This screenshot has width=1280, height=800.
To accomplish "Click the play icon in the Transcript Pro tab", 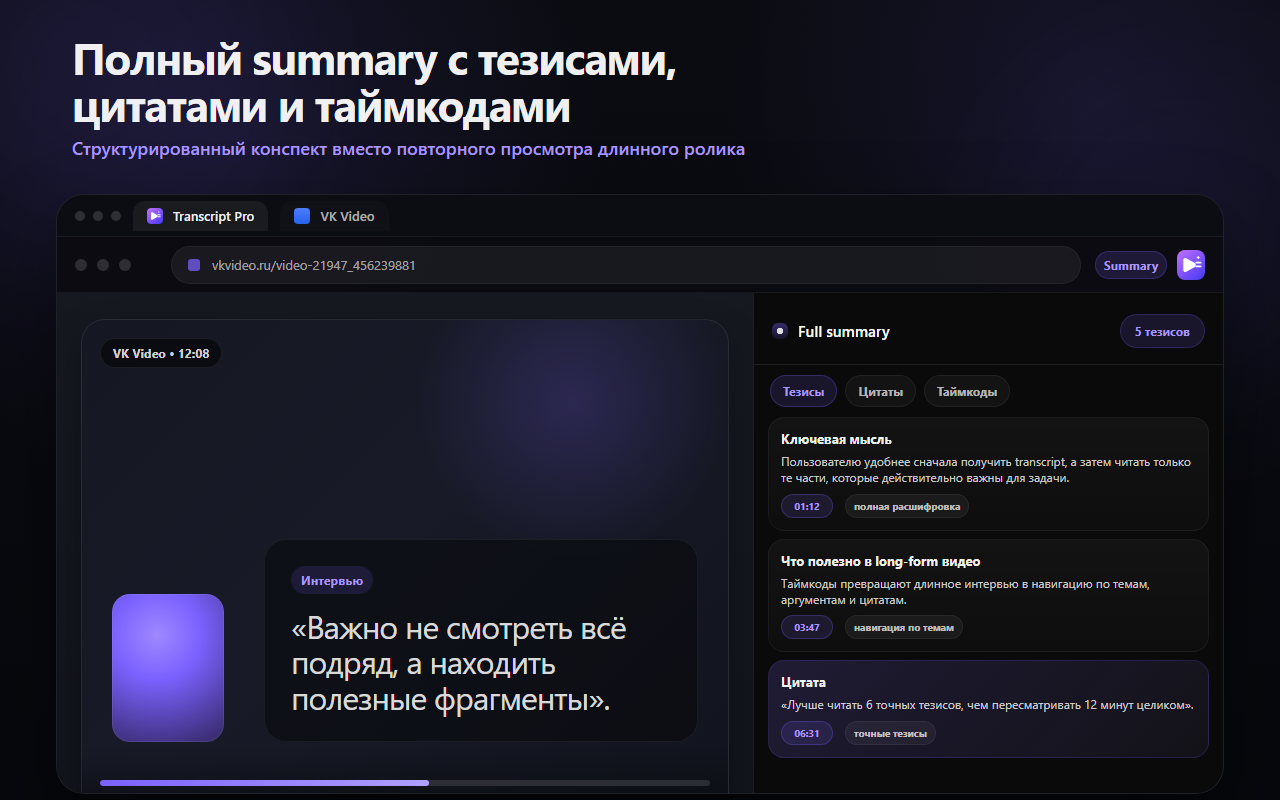I will 154,215.
